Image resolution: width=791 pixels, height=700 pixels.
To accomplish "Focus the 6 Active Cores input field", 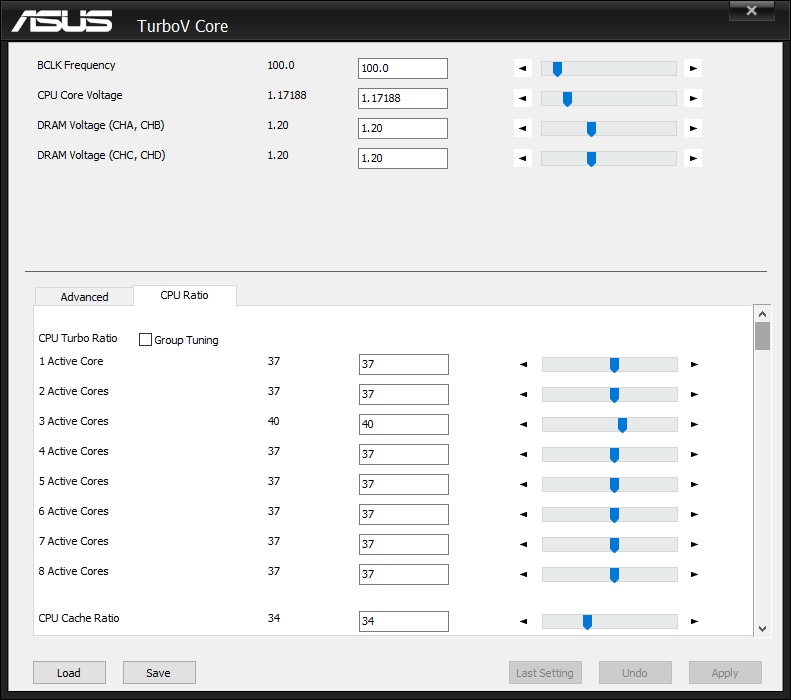I will tap(404, 514).
